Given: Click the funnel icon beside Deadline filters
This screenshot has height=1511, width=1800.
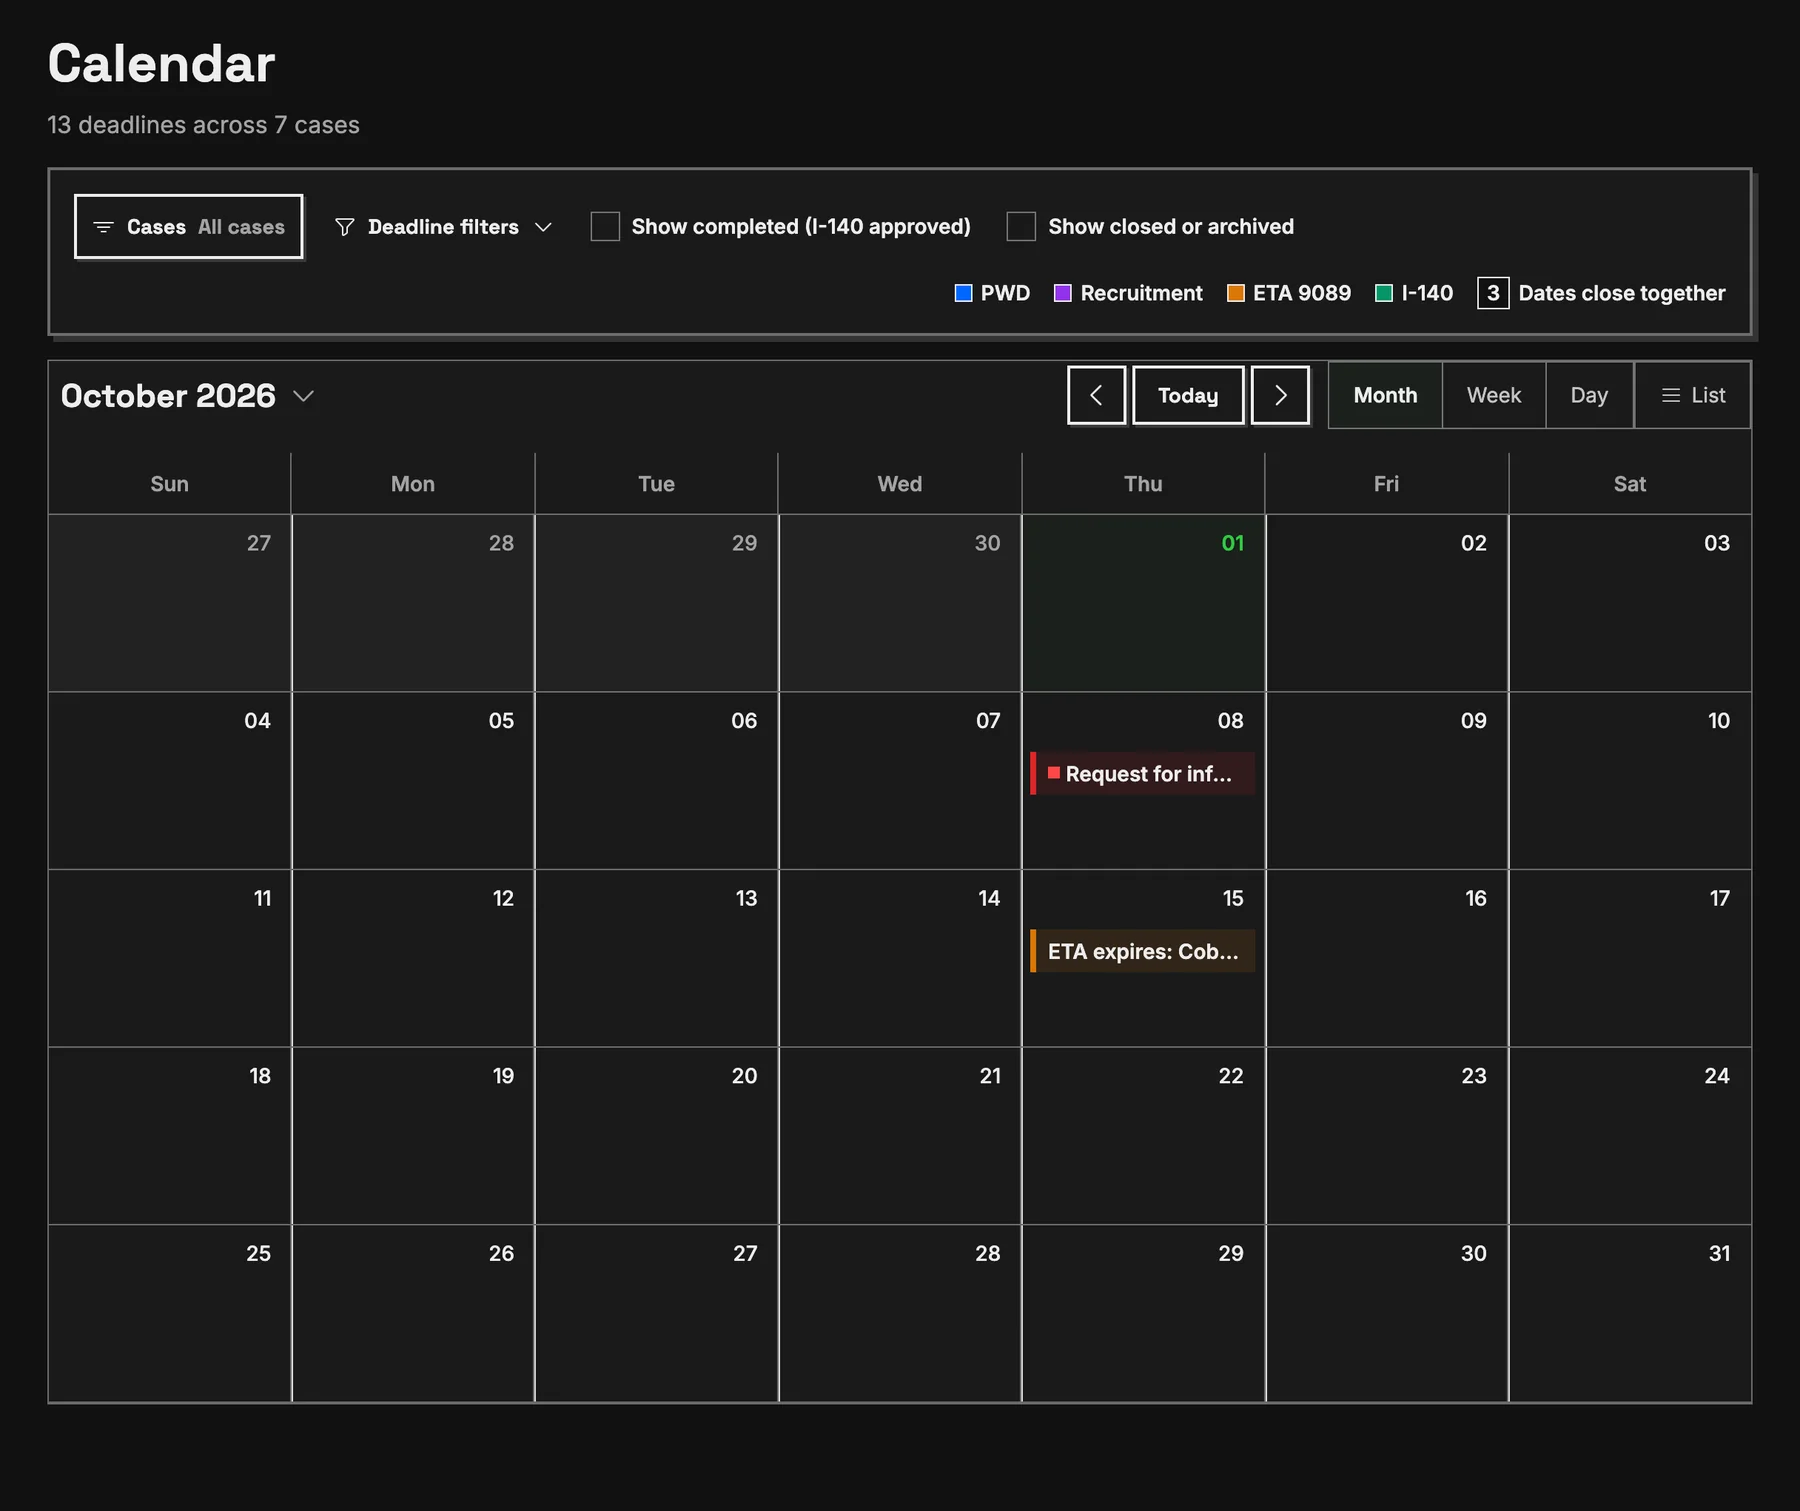Looking at the screenshot, I should (x=344, y=227).
